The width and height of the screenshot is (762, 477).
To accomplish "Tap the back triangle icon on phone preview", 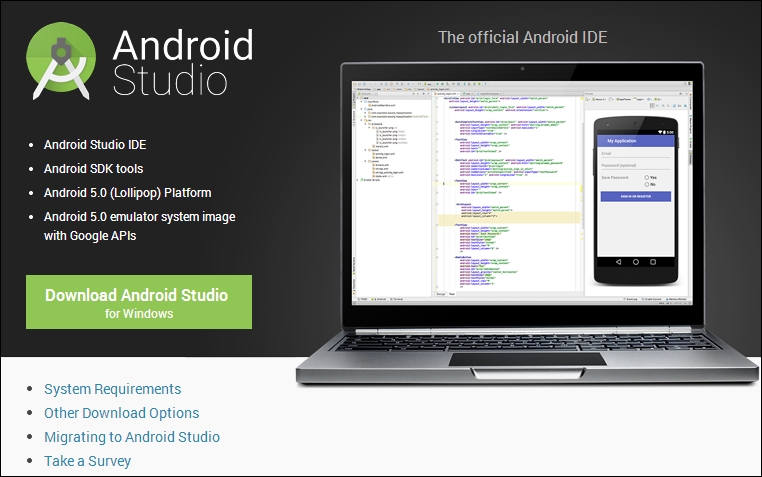I will click(x=618, y=262).
